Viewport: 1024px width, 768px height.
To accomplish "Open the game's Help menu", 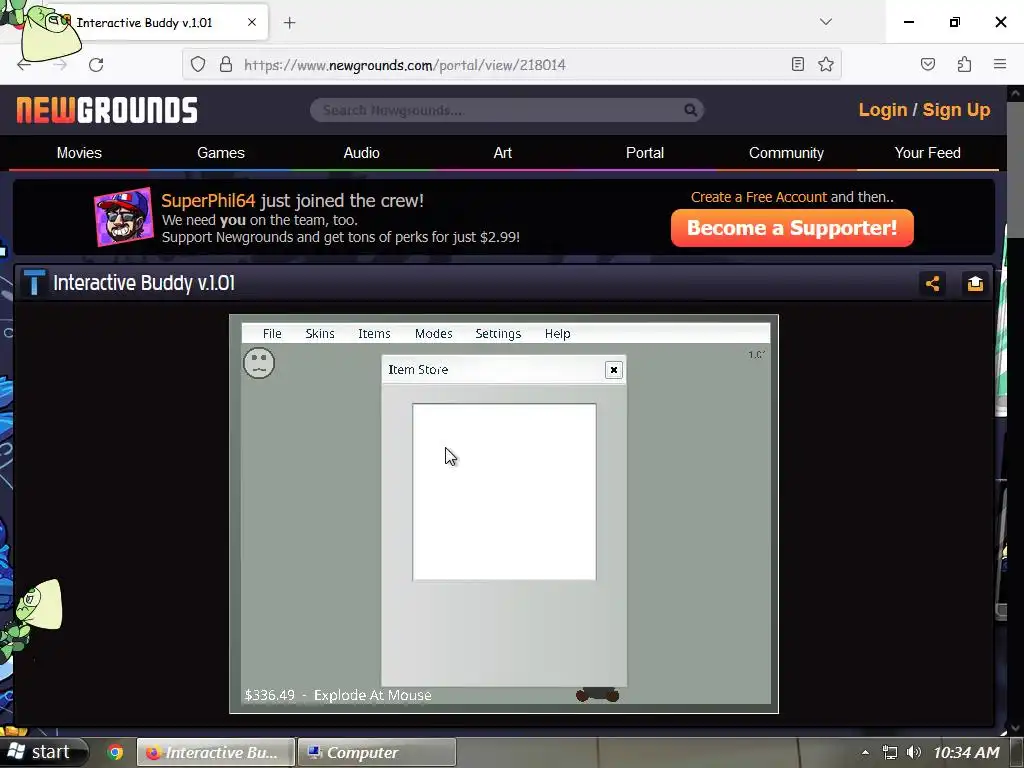I will click(558, 334).
